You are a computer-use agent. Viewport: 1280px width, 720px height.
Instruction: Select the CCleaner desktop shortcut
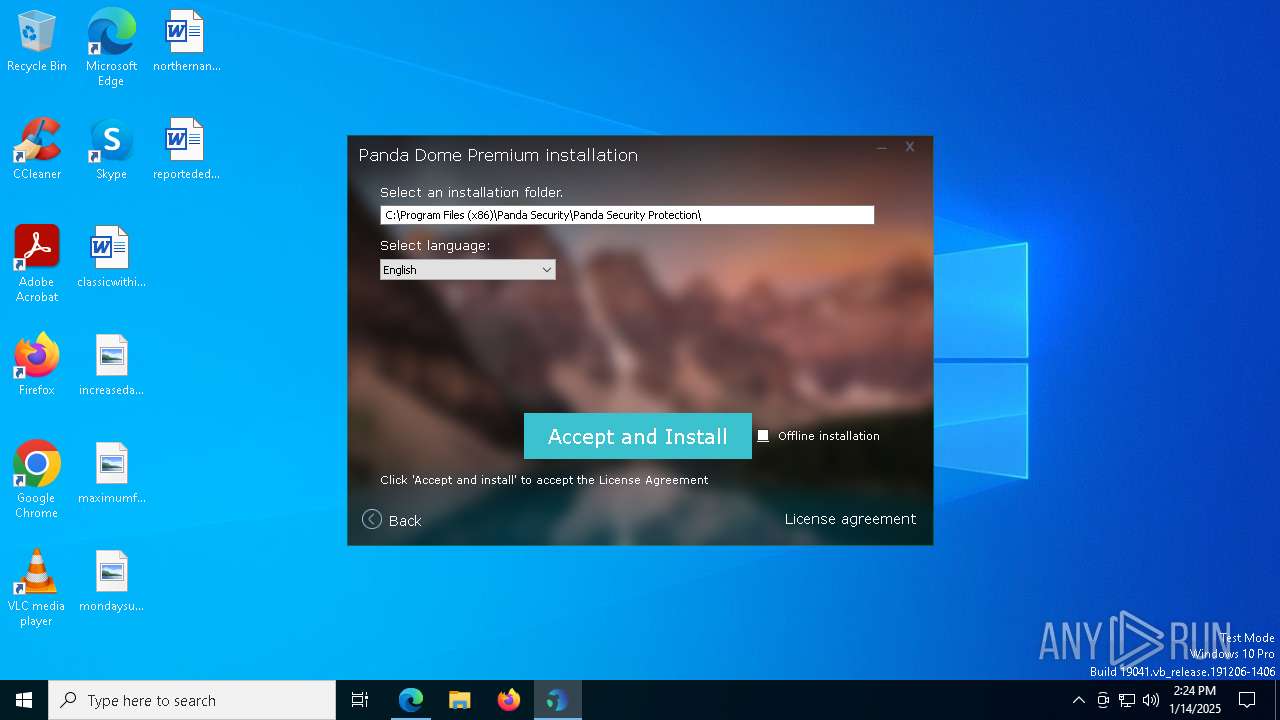point(37,150)
